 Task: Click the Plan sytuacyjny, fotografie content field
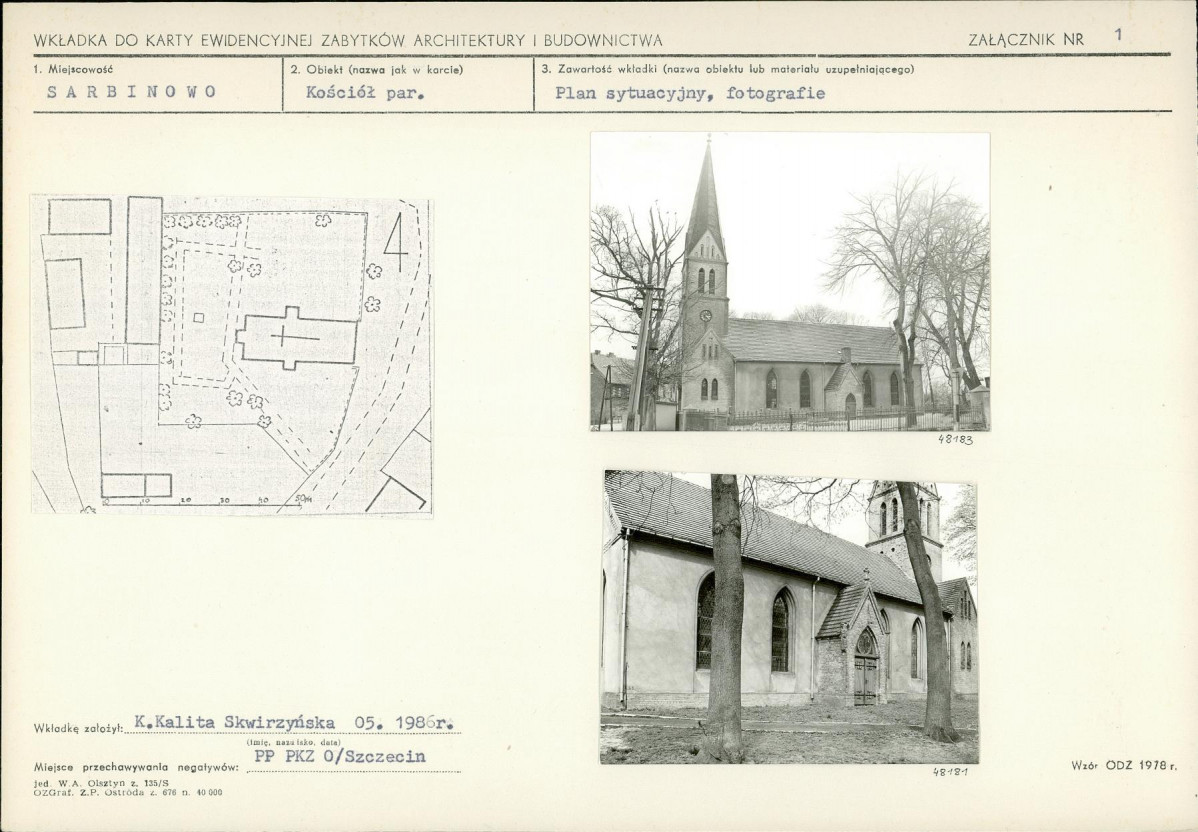(690, 93)
